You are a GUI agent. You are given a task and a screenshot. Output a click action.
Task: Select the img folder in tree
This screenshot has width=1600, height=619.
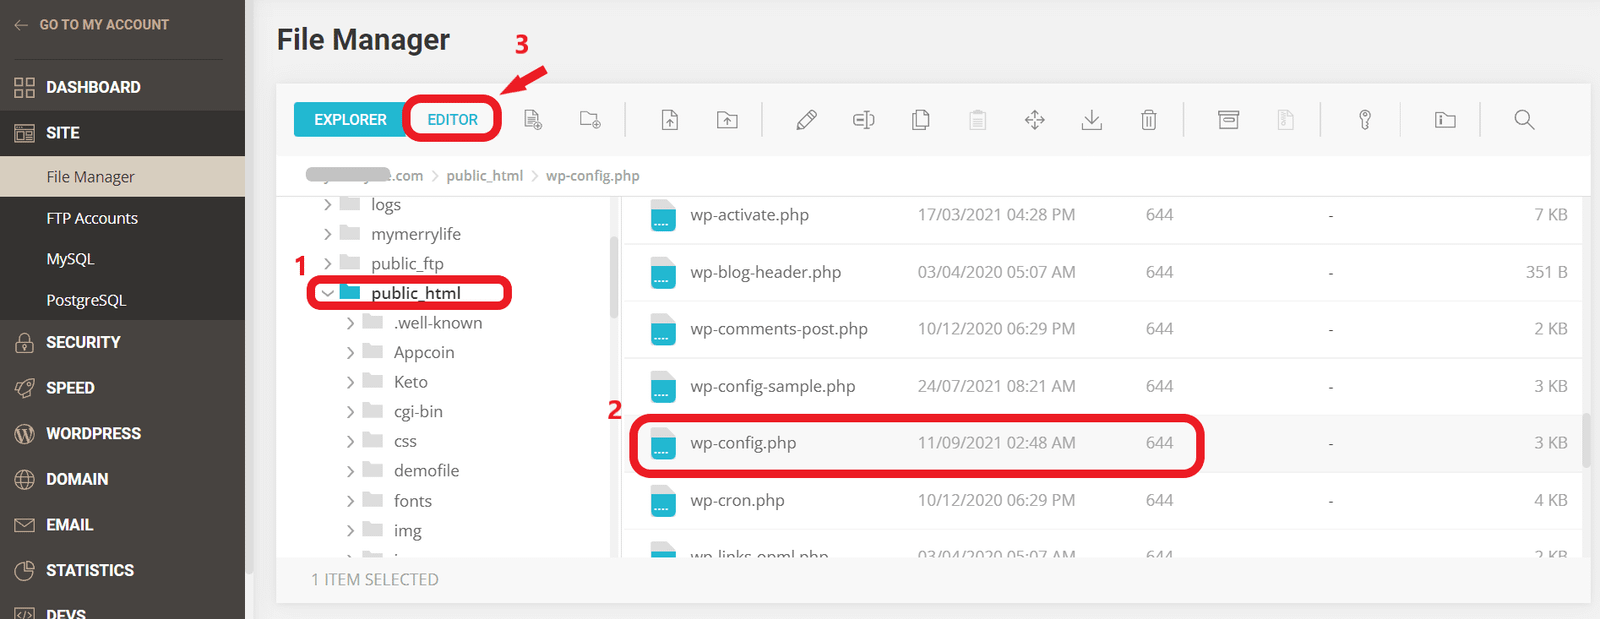click(407, 531)
